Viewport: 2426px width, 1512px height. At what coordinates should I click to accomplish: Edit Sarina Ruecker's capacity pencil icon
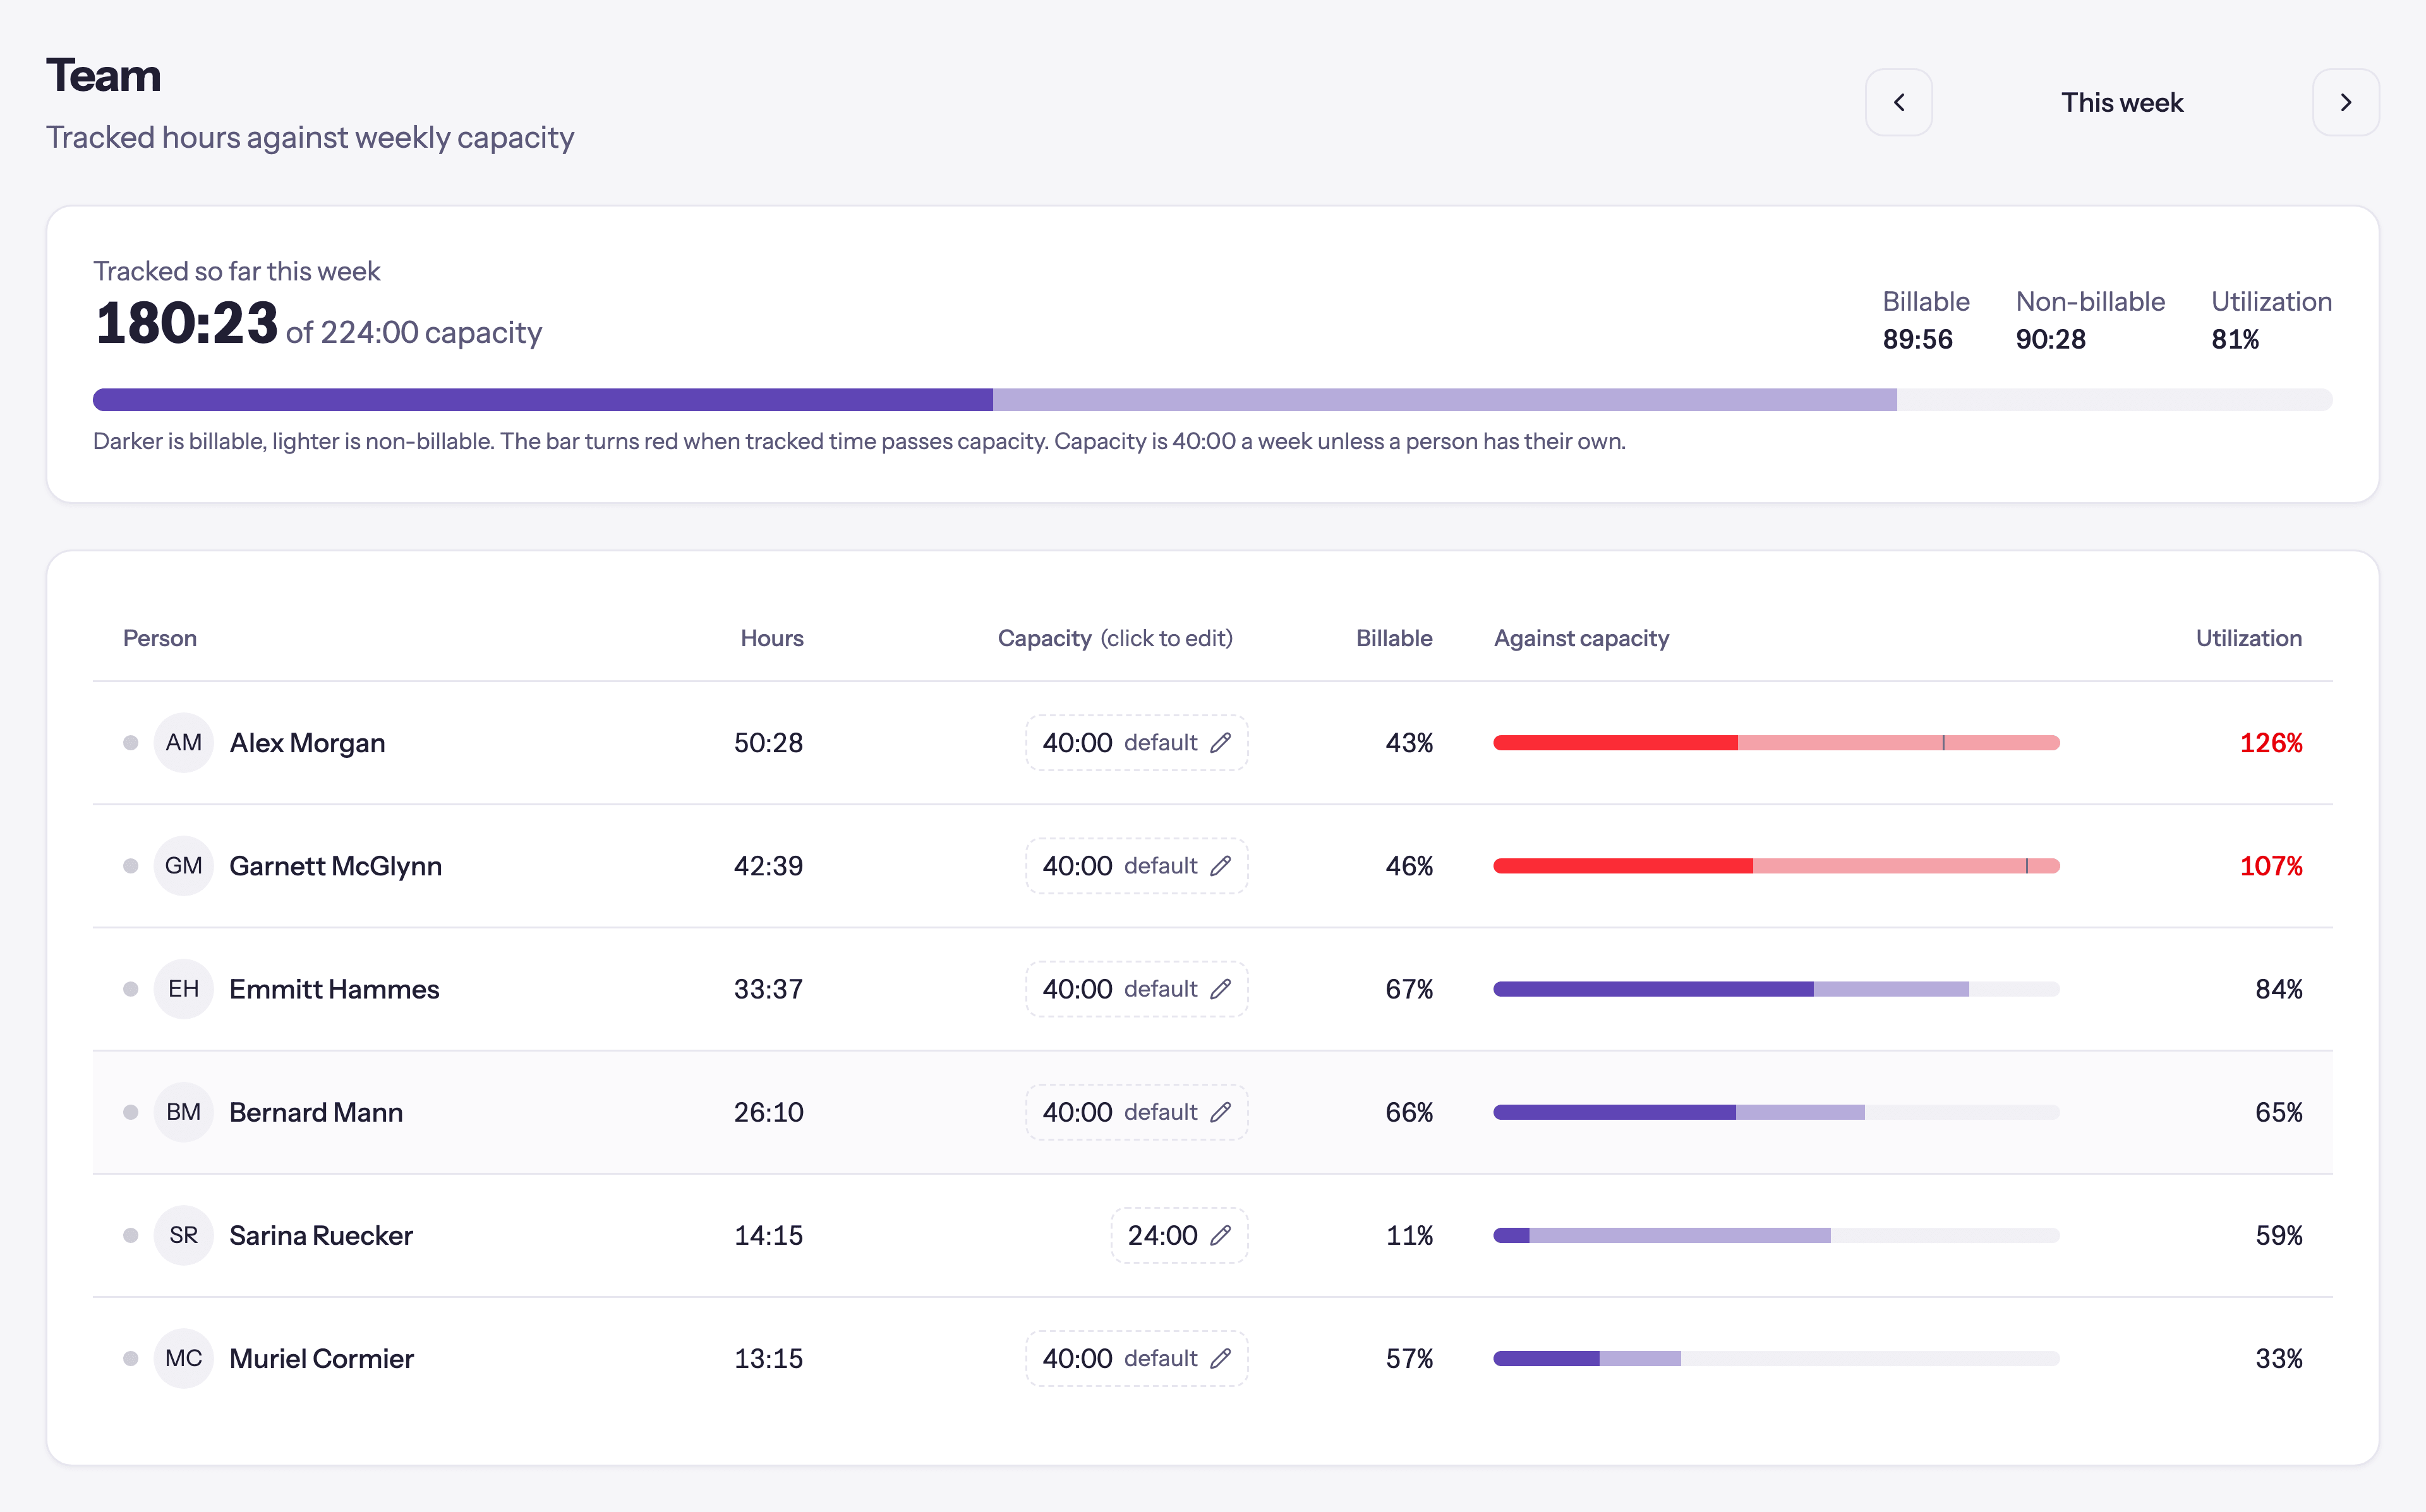(x=1220, y=1235)
